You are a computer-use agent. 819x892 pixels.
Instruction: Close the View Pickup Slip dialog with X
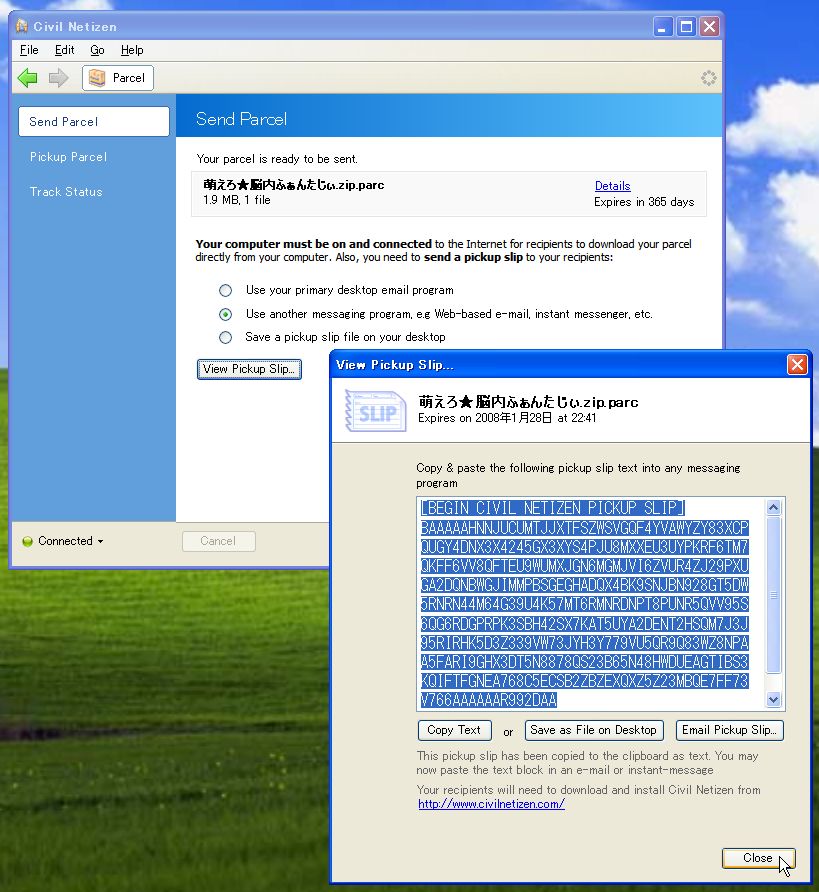797,365
